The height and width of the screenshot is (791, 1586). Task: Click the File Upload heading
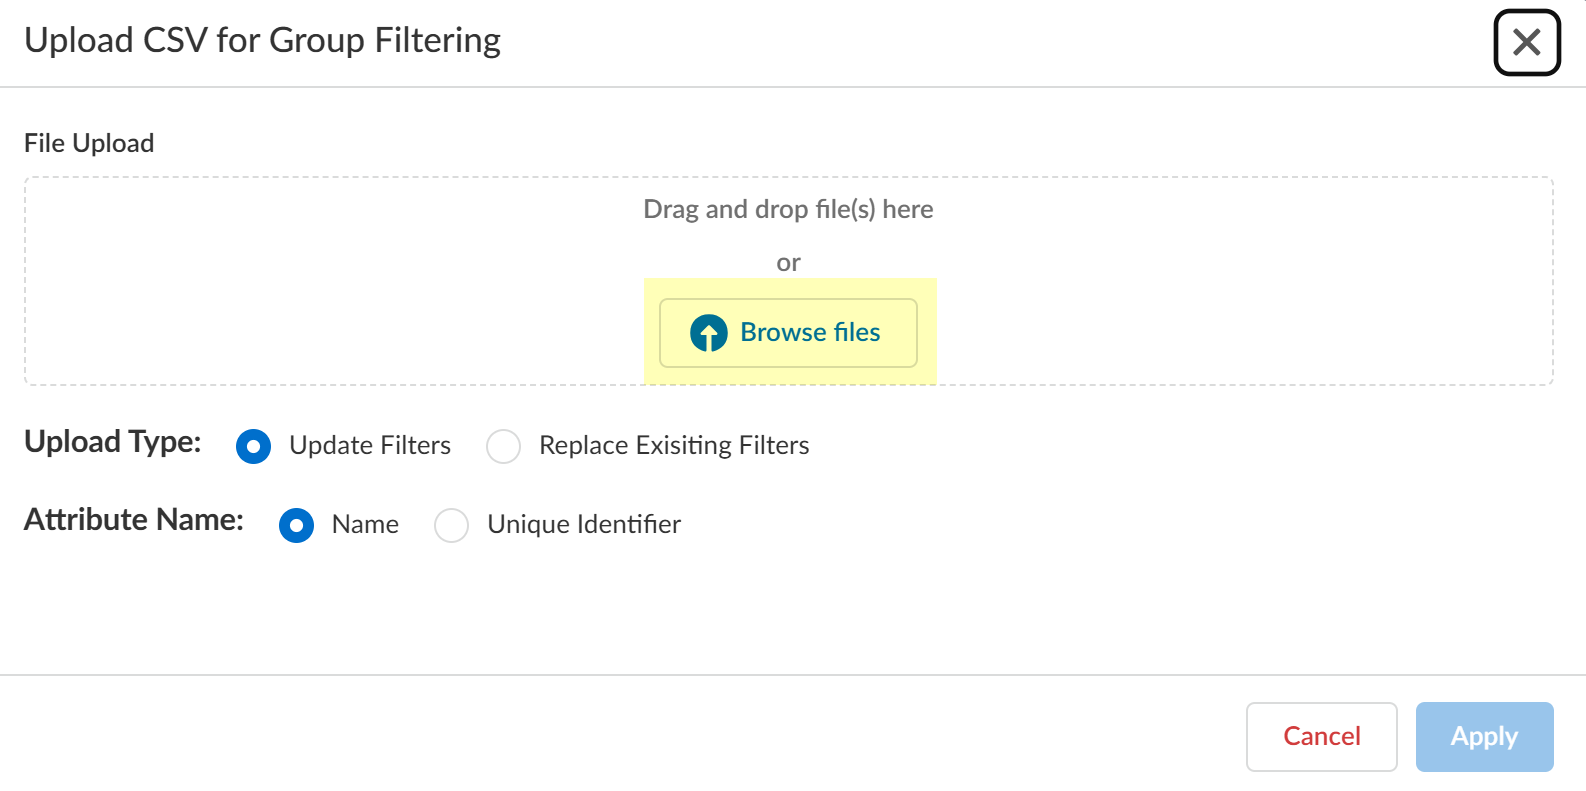(x=89, y=143)
